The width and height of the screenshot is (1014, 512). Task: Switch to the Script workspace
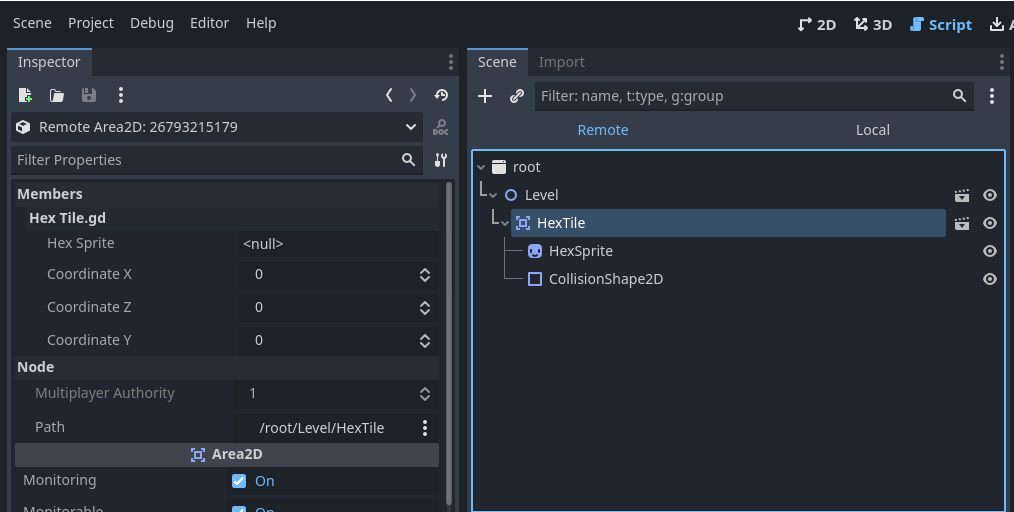coord(940,25)
